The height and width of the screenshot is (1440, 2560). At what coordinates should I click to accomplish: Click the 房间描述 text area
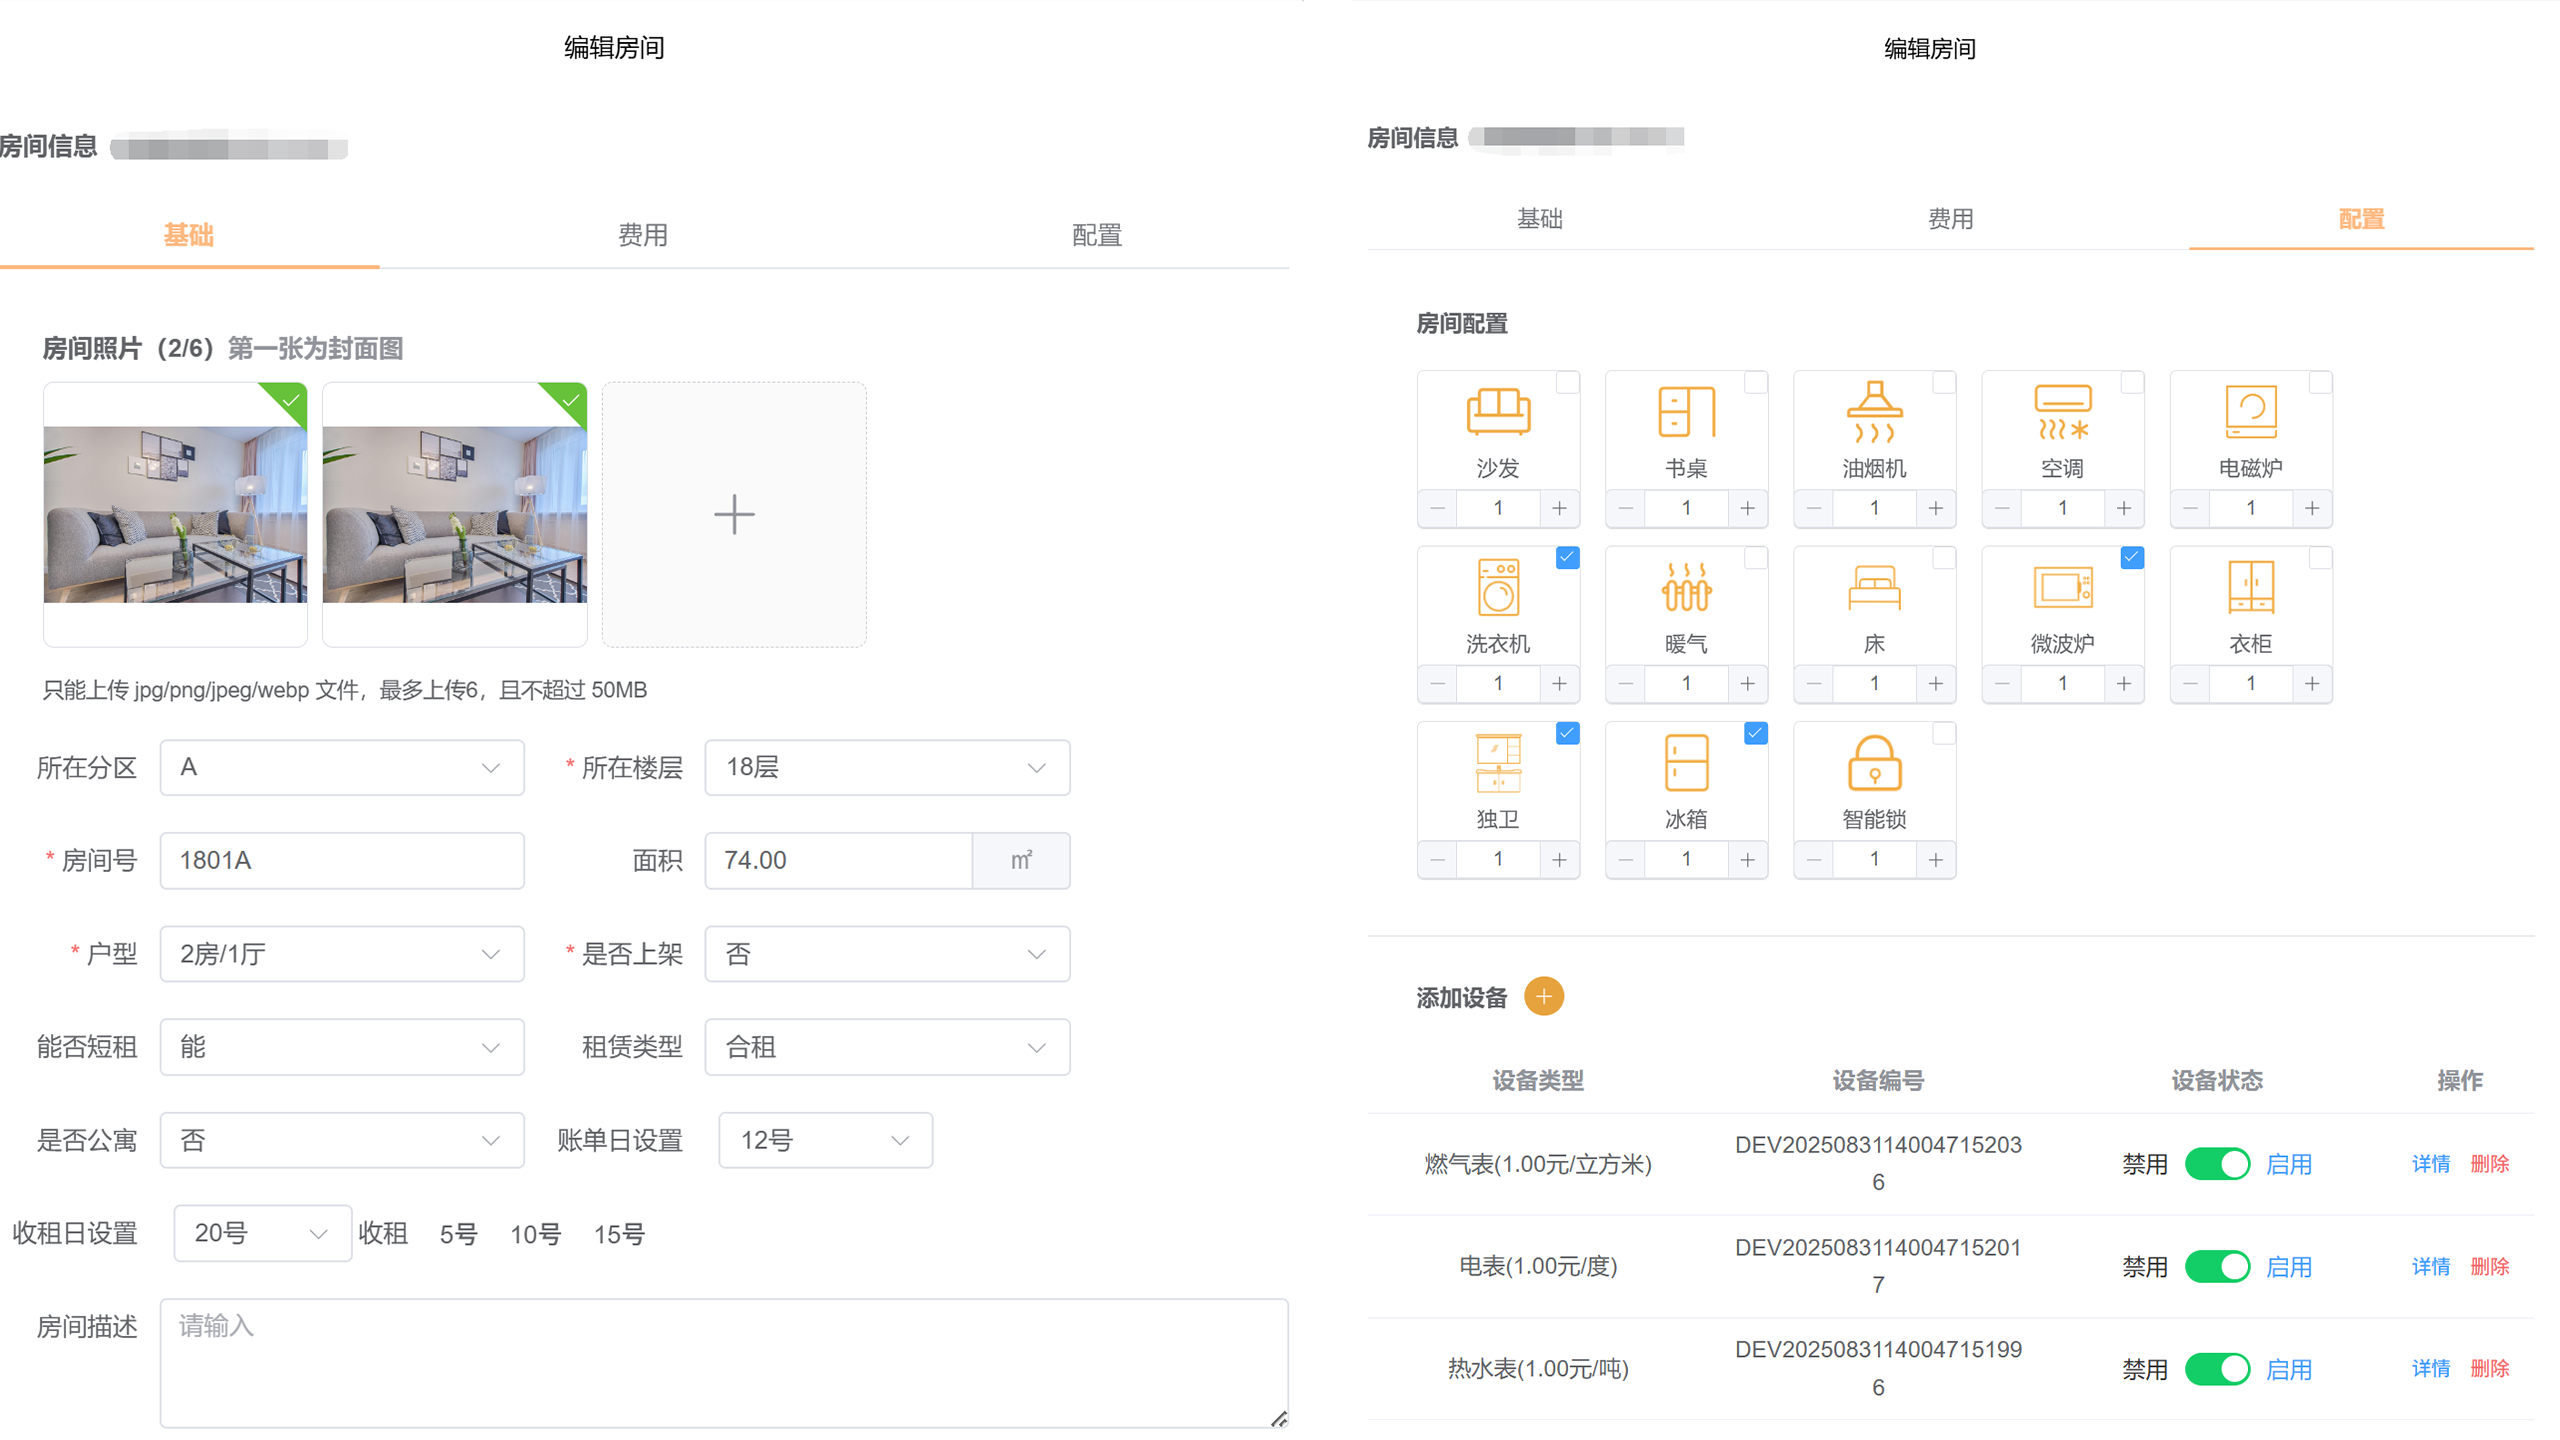click(x=722, y=1362)
